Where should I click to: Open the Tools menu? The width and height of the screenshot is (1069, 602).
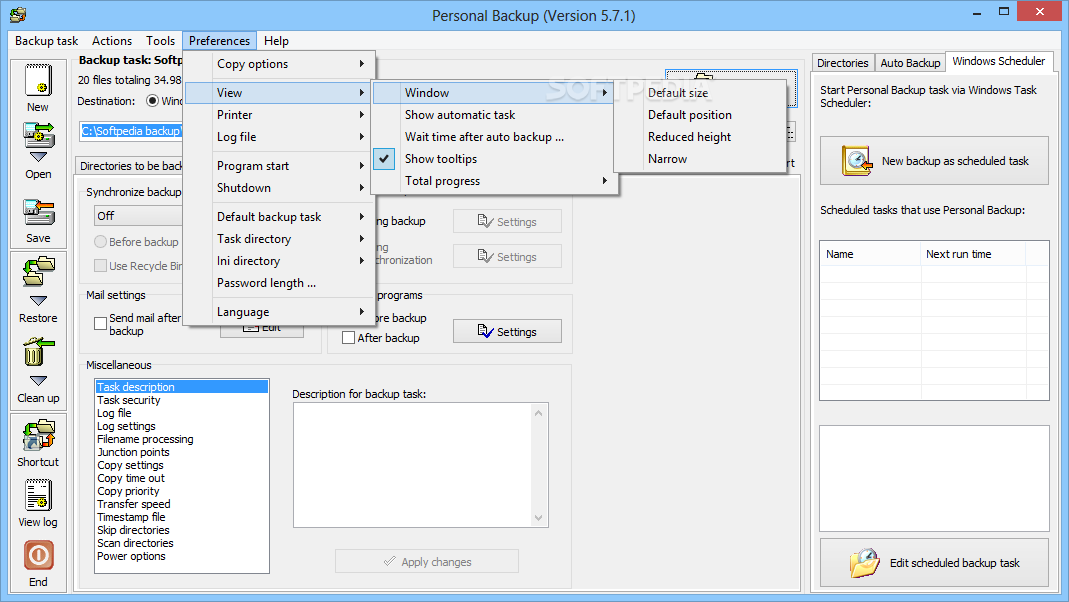[x=160, y=41]
